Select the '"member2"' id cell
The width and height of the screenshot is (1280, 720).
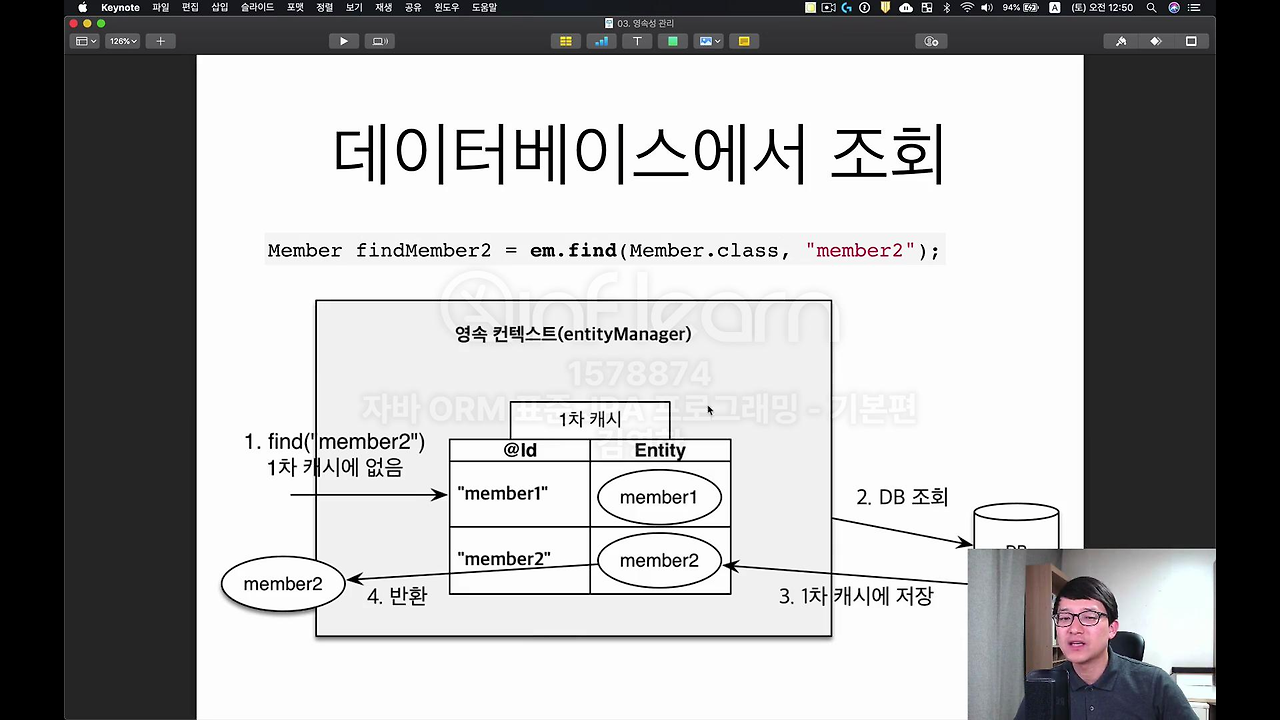tap(520, 560)
